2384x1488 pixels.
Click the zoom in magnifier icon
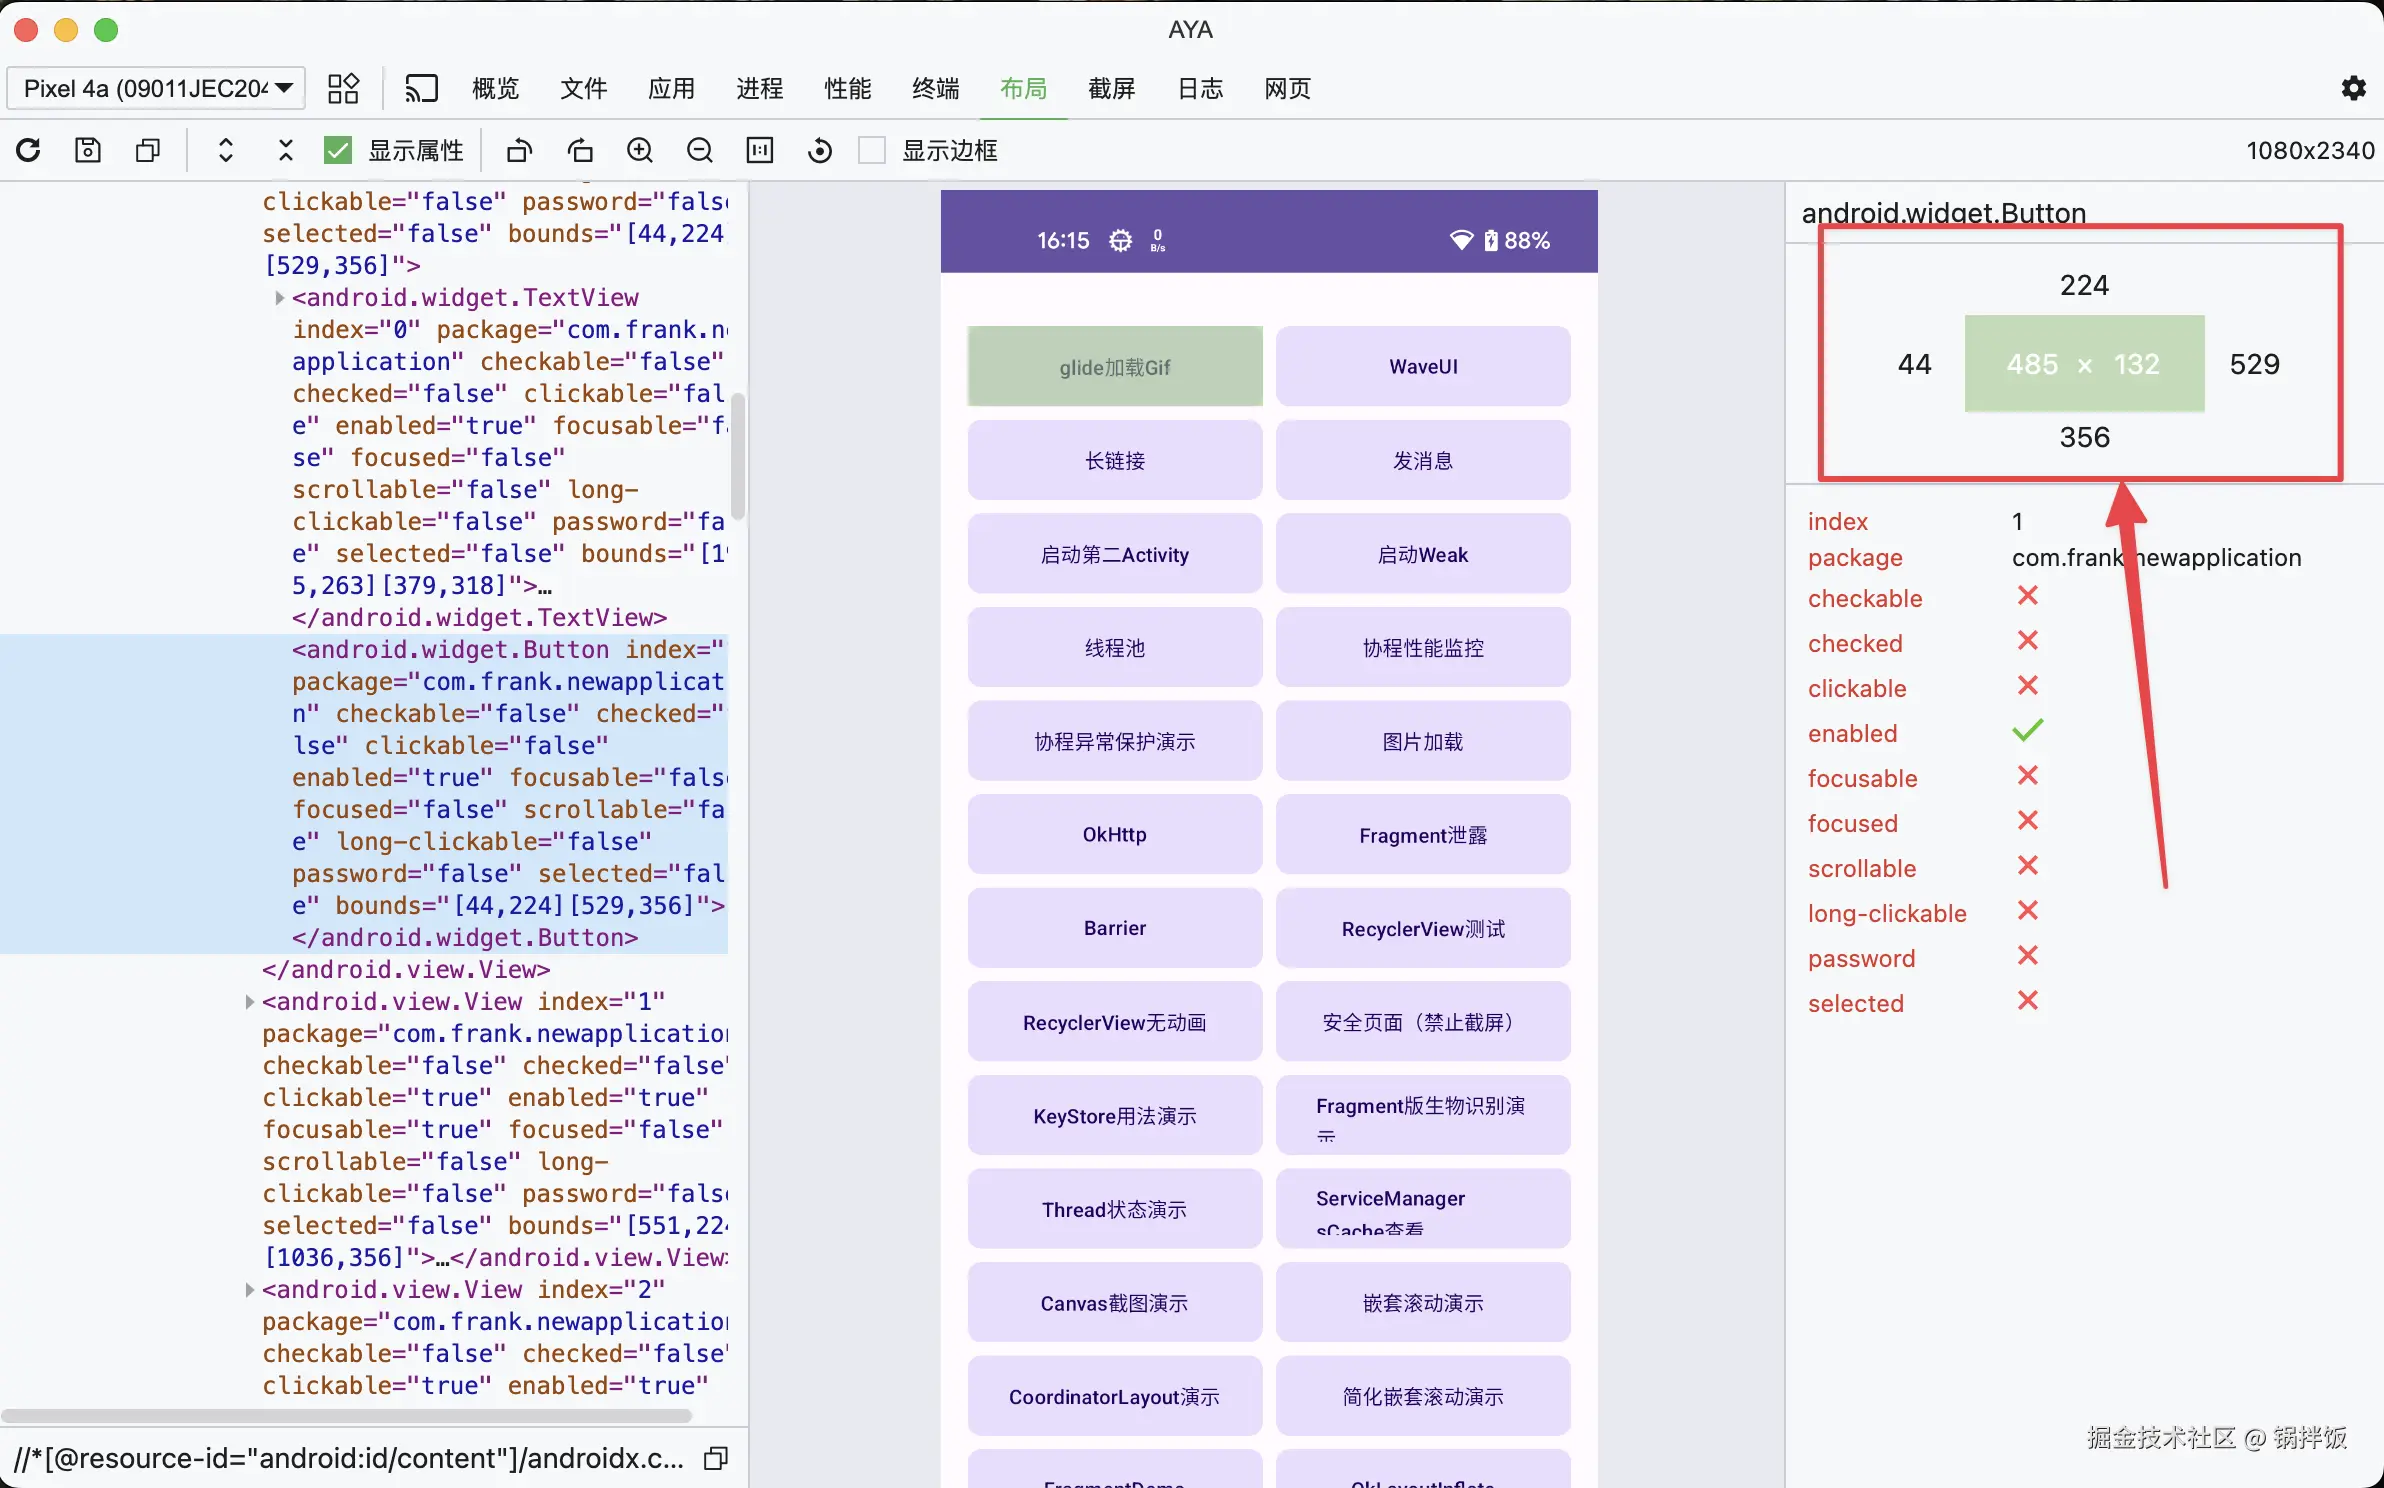[640, 150]
